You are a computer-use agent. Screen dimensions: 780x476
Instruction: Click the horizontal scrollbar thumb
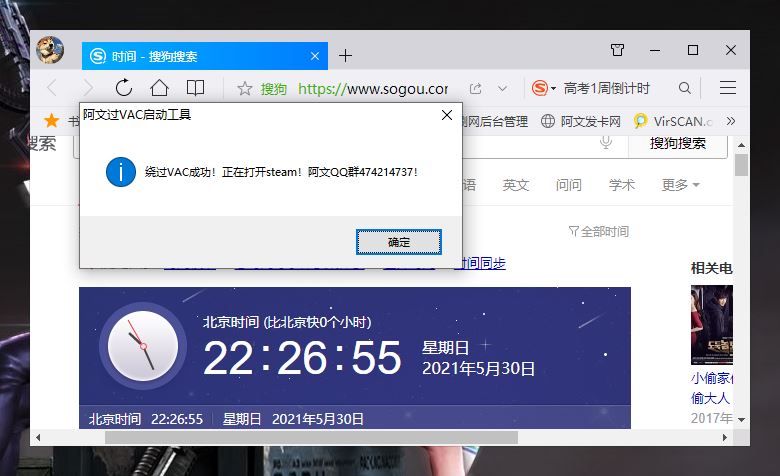pyautogui.click(x=311, y=438)
